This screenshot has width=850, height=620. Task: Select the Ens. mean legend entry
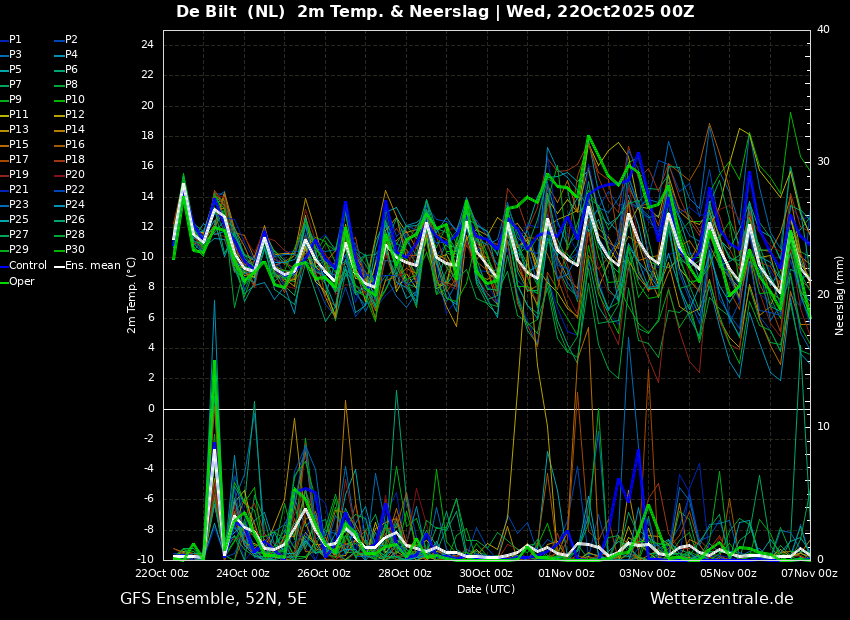[92, 265]
